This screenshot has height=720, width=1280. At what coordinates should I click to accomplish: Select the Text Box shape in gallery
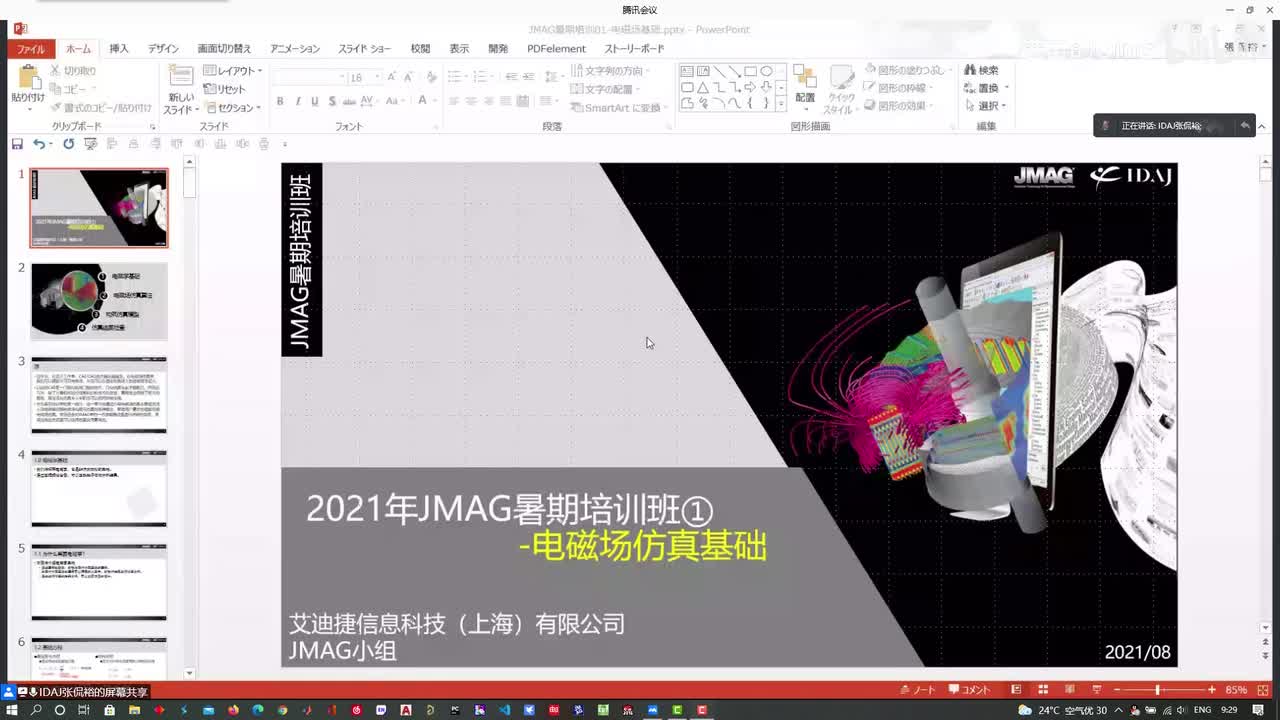[x=688, y=71]
